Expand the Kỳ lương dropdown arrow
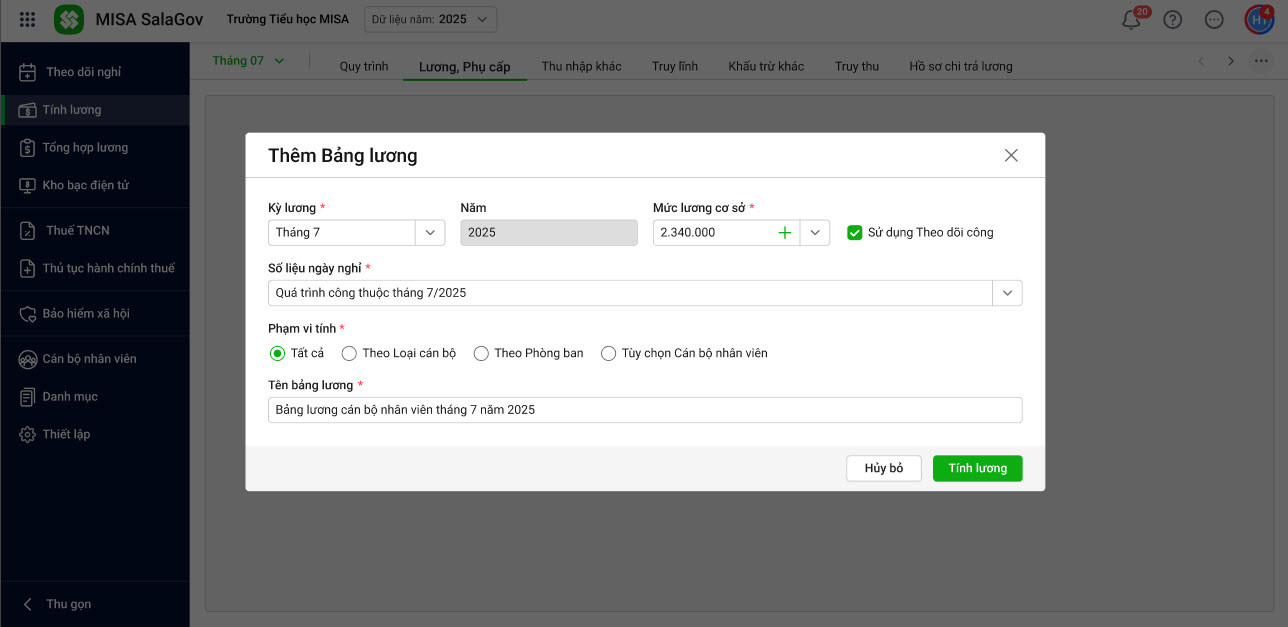This screenshot has height=627, width=1288. (x=430, y=232)
